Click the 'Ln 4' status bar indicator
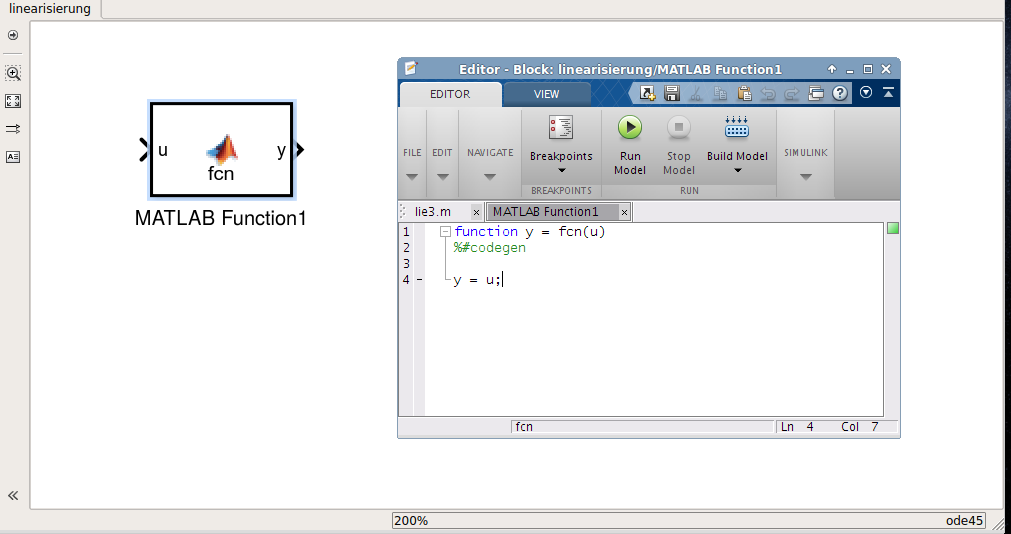 coord(797,427)
